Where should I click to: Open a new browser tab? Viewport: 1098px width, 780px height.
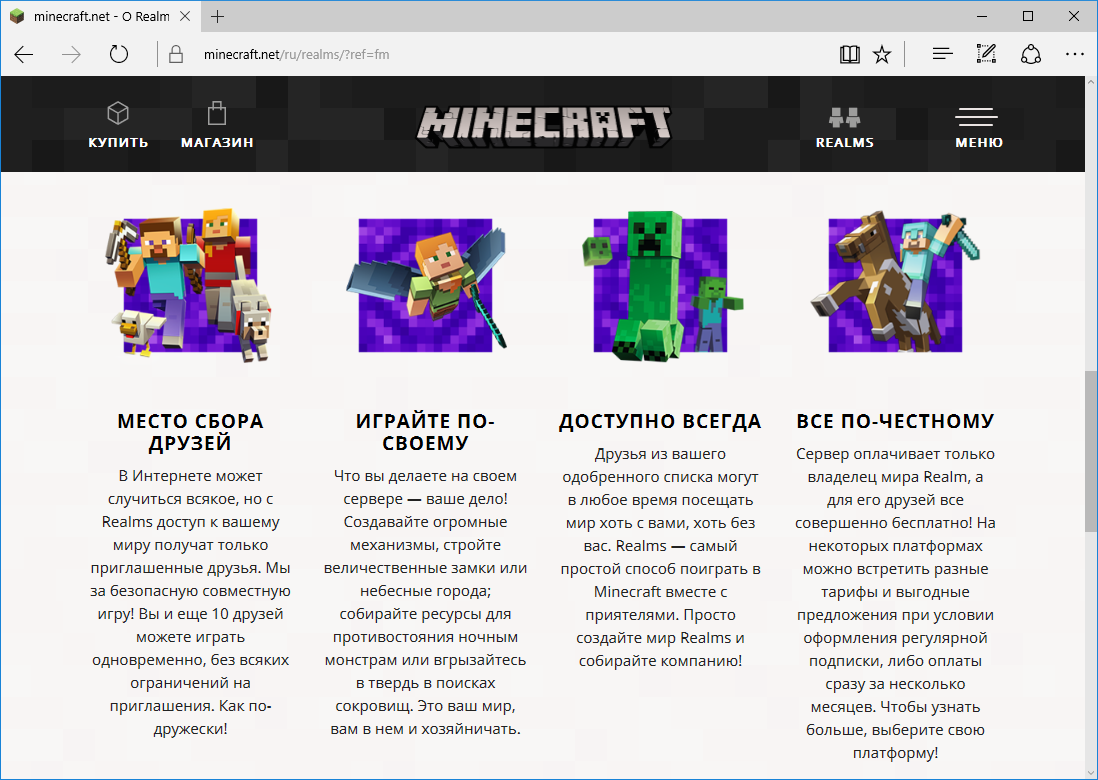(218, 16)
